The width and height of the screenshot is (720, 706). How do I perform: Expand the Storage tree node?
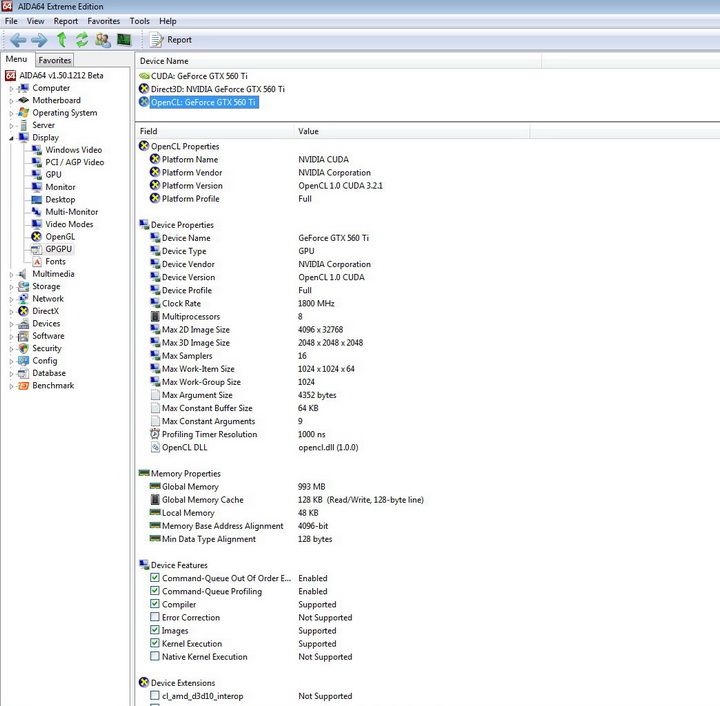11,286
